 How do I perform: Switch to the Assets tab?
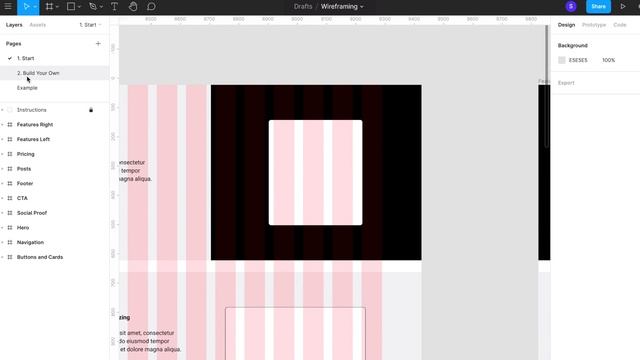point(38,25)
